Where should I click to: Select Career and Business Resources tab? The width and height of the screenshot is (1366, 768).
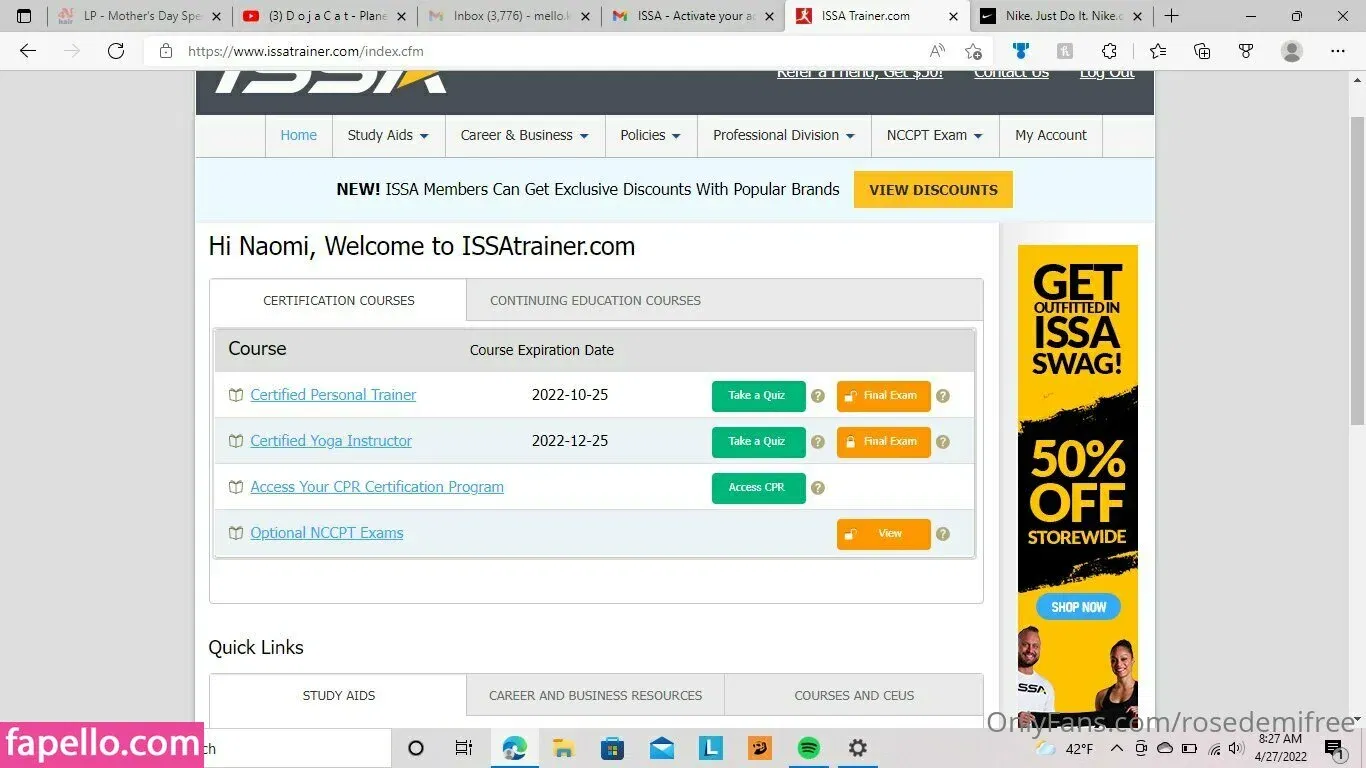pos(595,695)
